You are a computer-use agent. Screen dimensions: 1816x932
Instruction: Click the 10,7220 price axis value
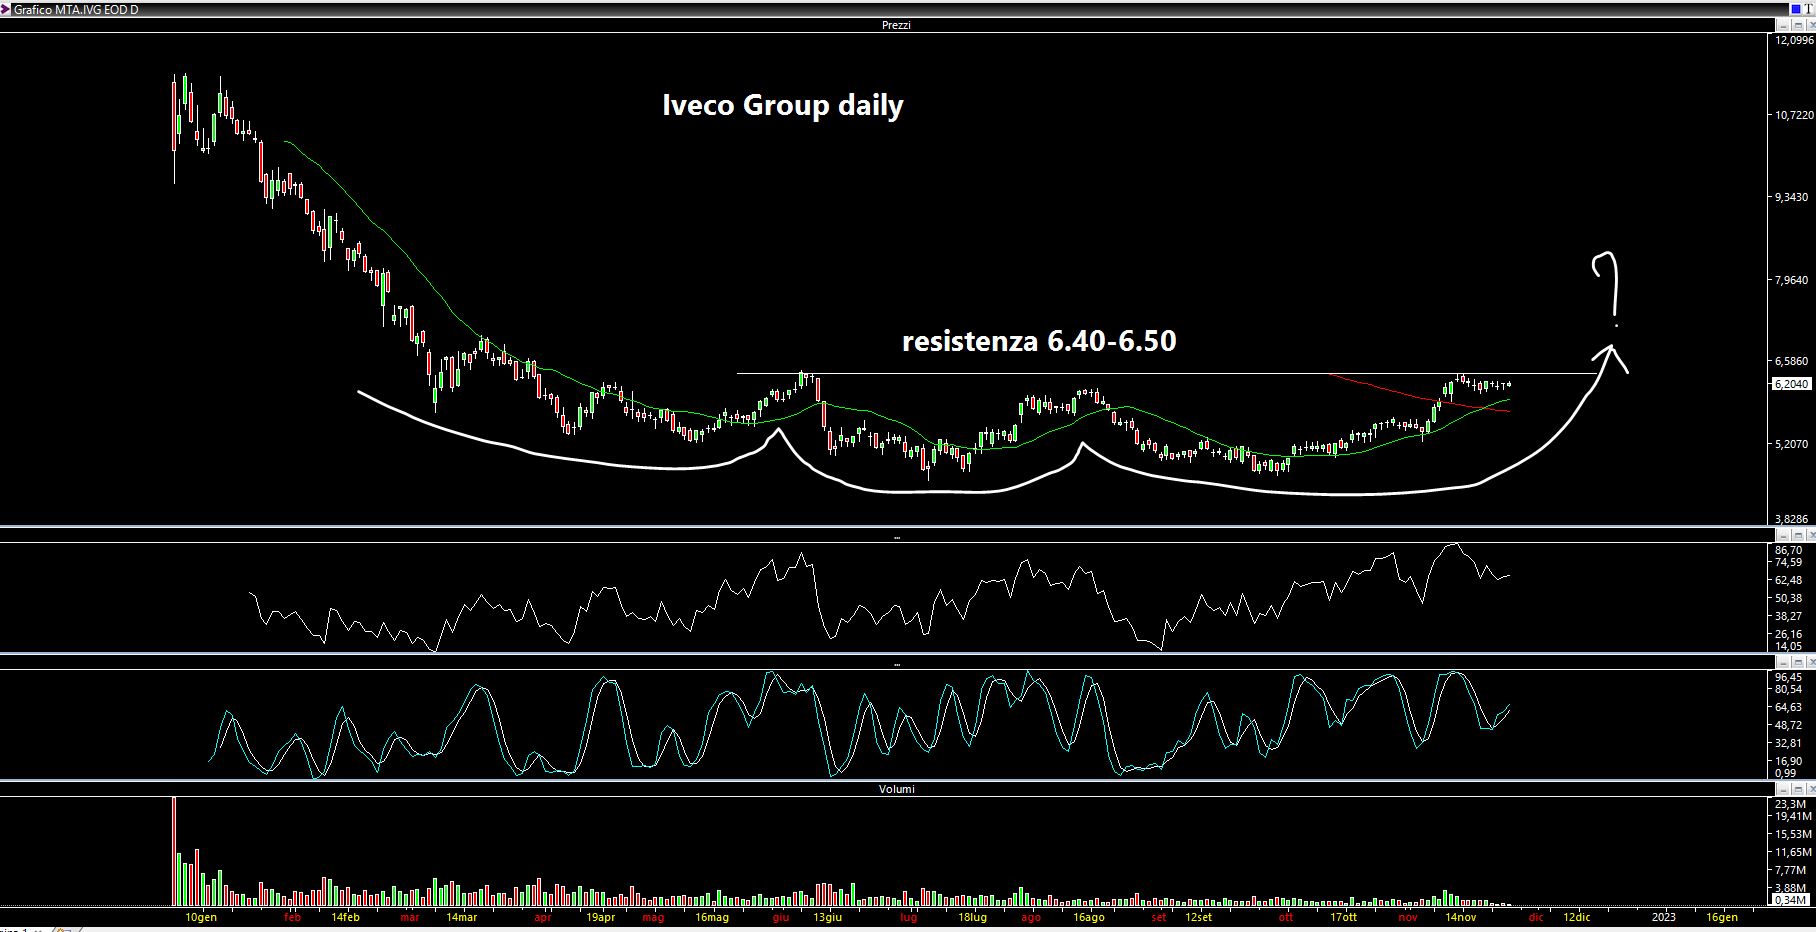click(1794, 116)
